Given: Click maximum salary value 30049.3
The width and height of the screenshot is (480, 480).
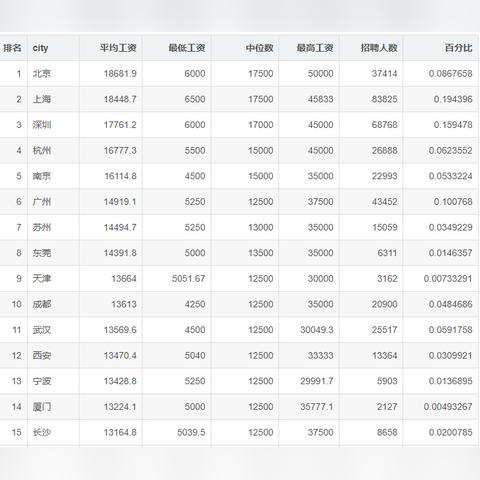Looking at the screenshot, I should [317, 330].
